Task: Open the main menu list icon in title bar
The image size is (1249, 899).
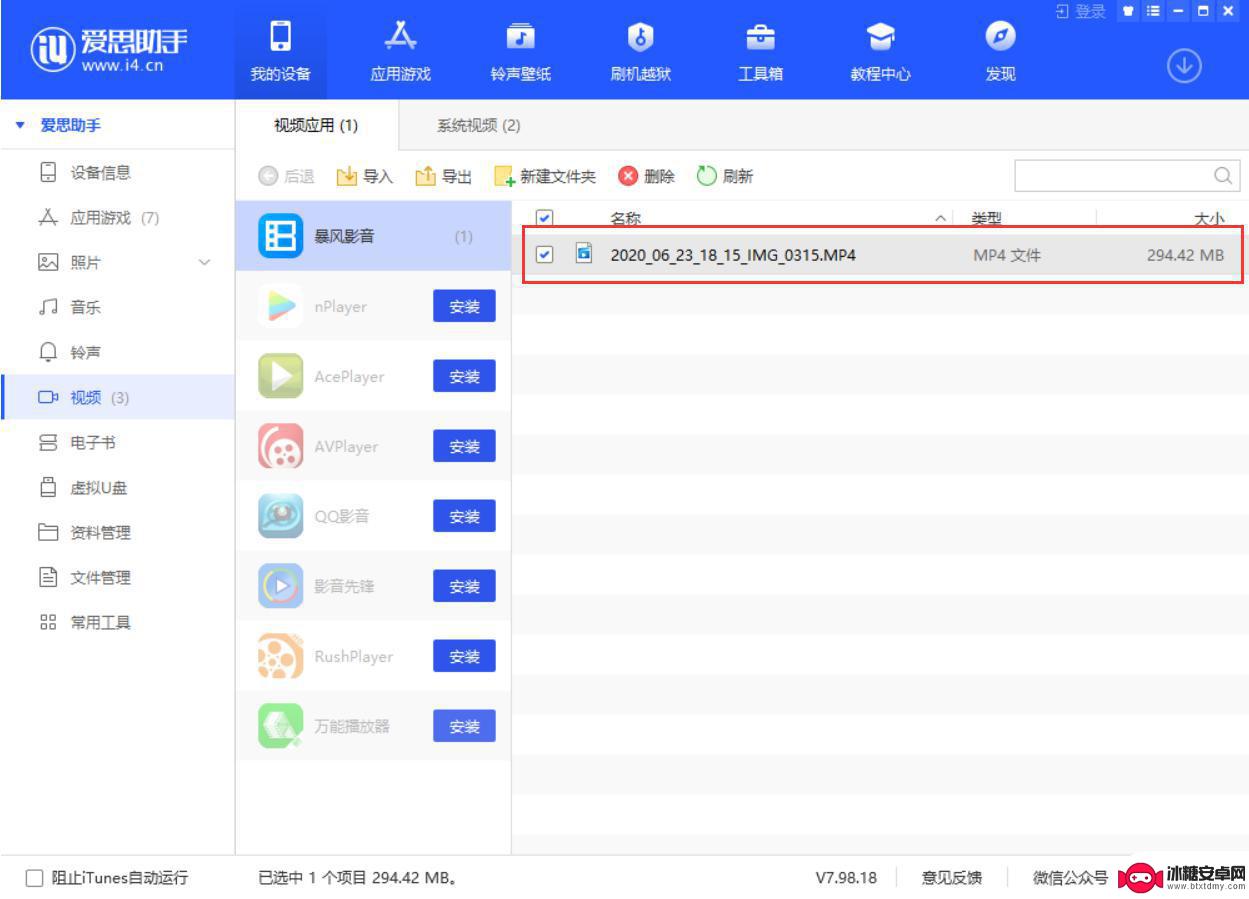Action: point(1153,11)
